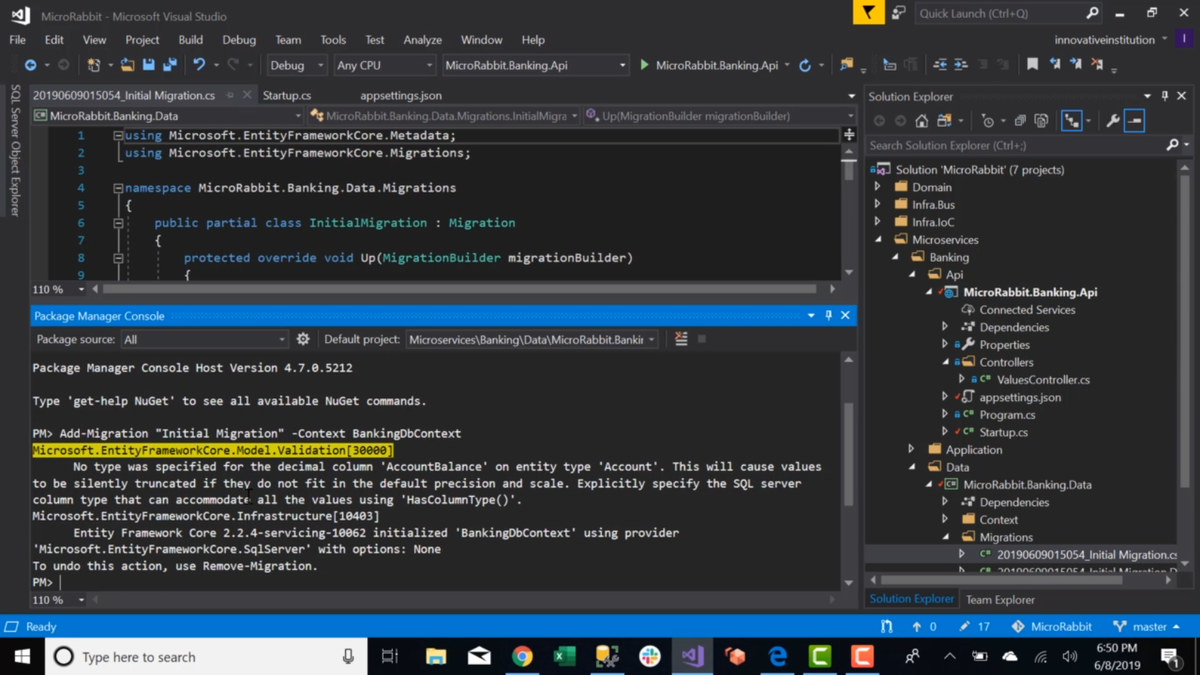Expand the Application folder in Solution Explorer
This screenshot has height=675, width=1200.
[912, 450]
